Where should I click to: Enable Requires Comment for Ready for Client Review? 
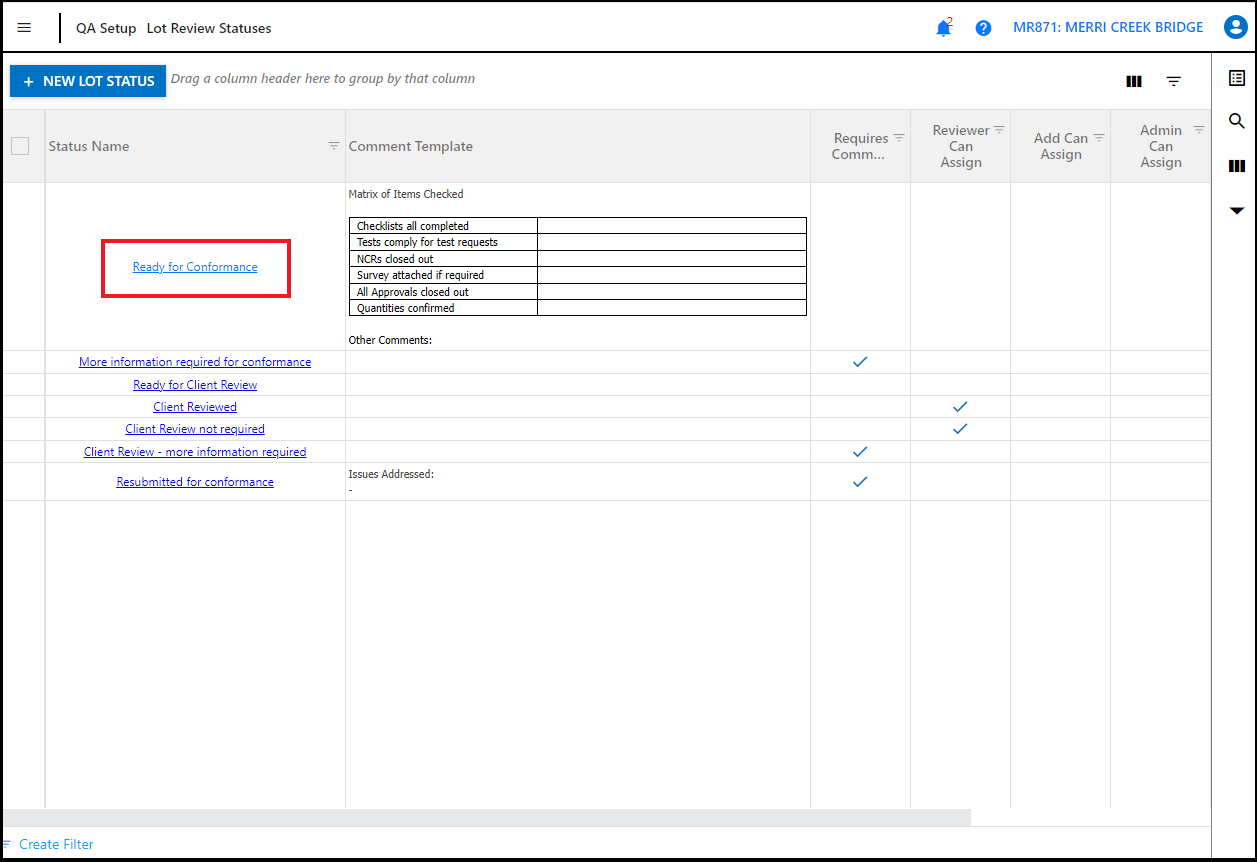(860, 384)
